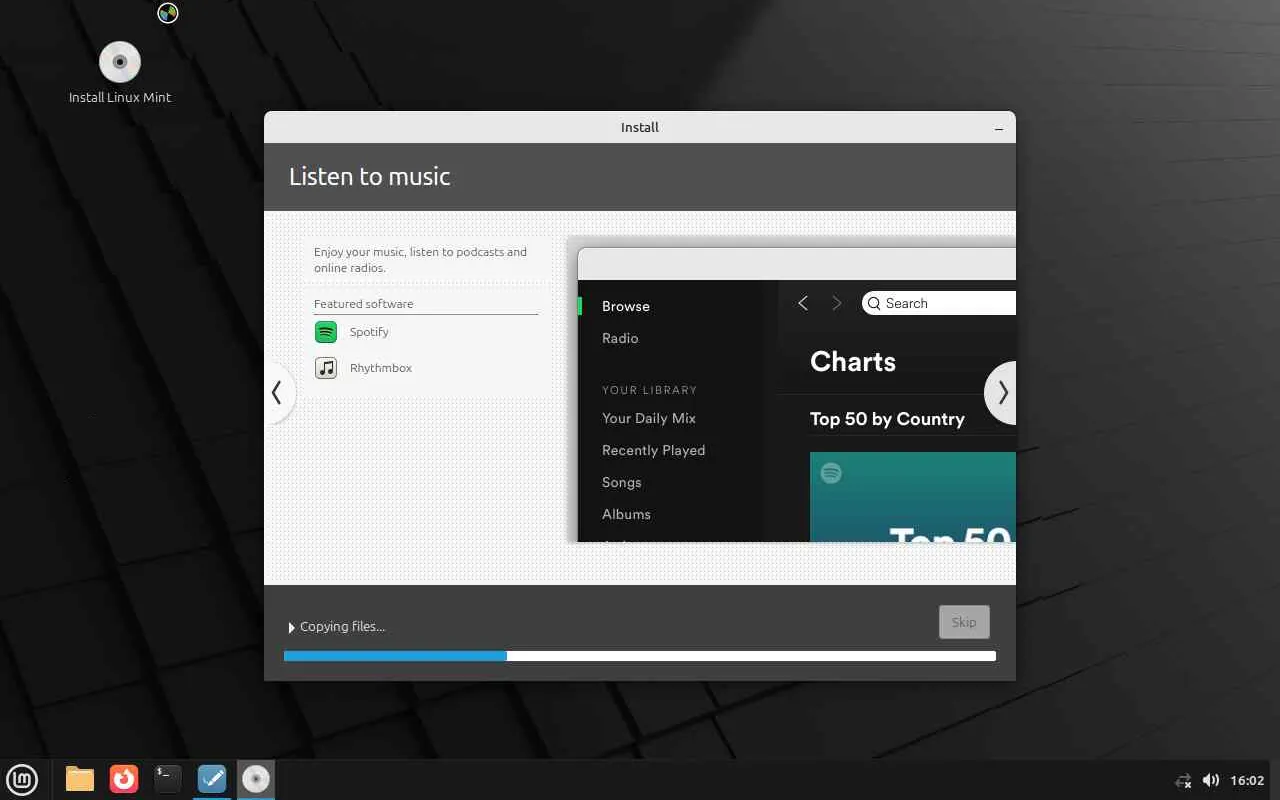Open the Terminal from the panel
Viewport: 1280px width, 800px height.
pyautogui.click(x=168, y=779)
